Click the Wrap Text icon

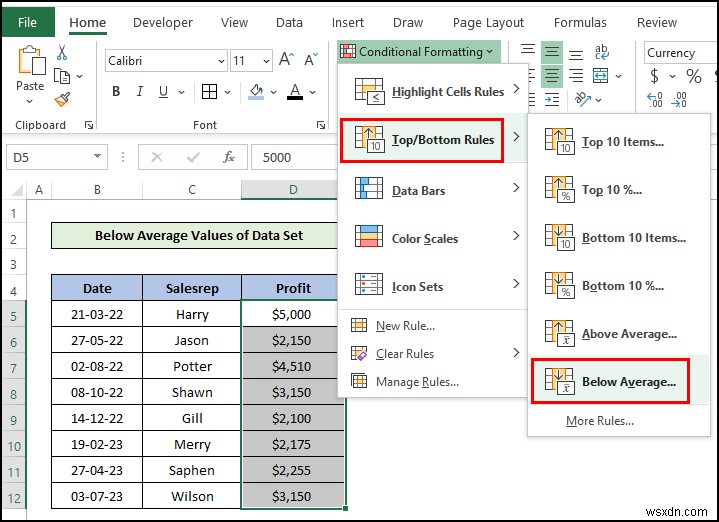click(601, 52)
